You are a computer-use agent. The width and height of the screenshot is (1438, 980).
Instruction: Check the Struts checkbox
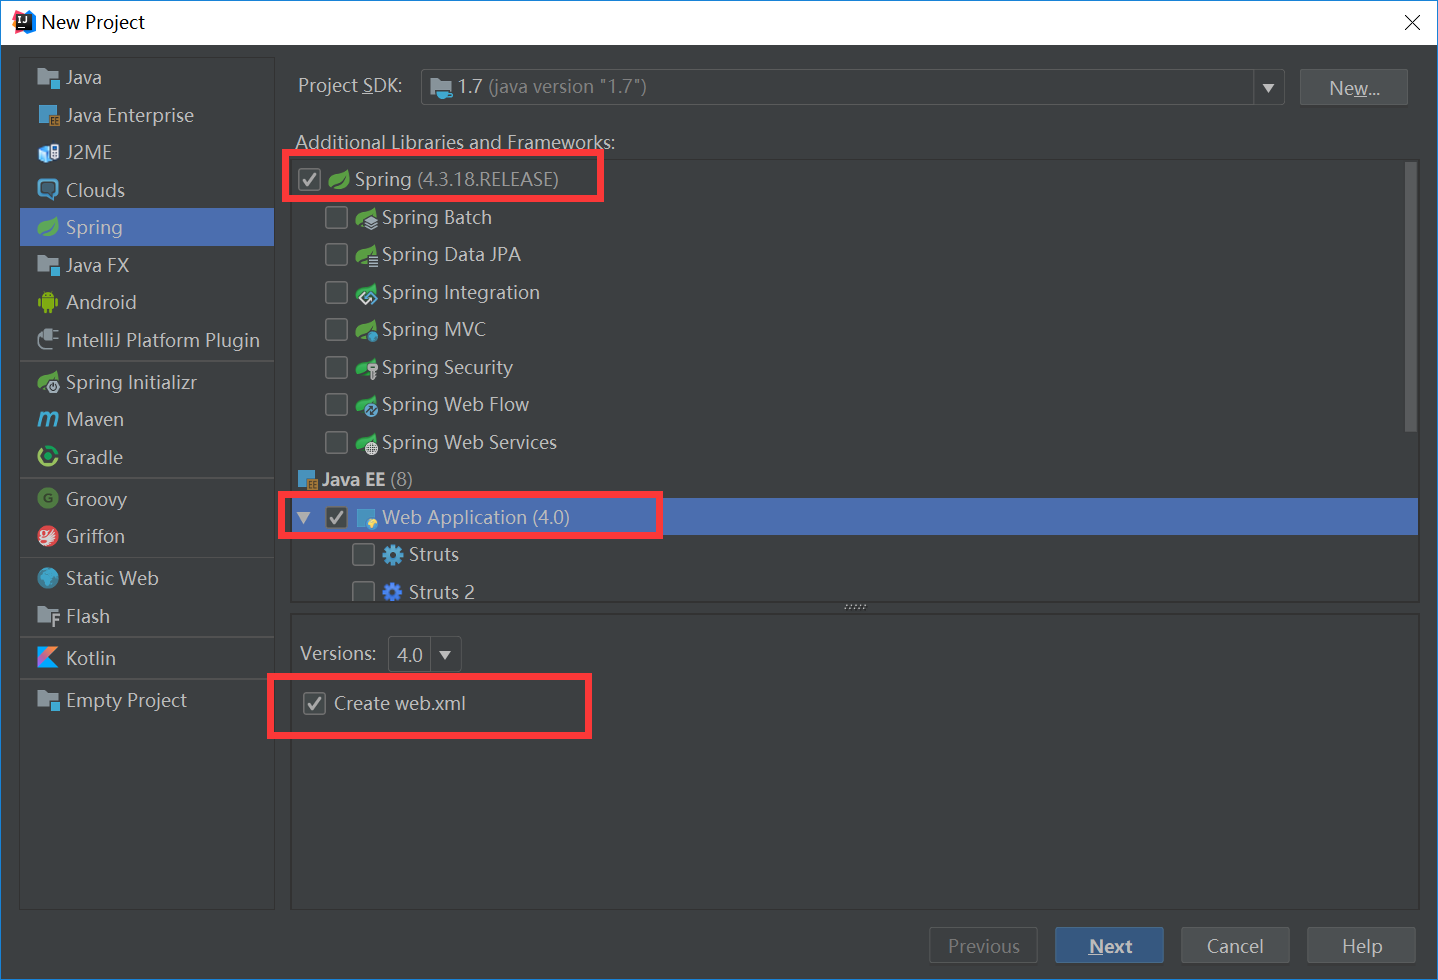[364, 555]
